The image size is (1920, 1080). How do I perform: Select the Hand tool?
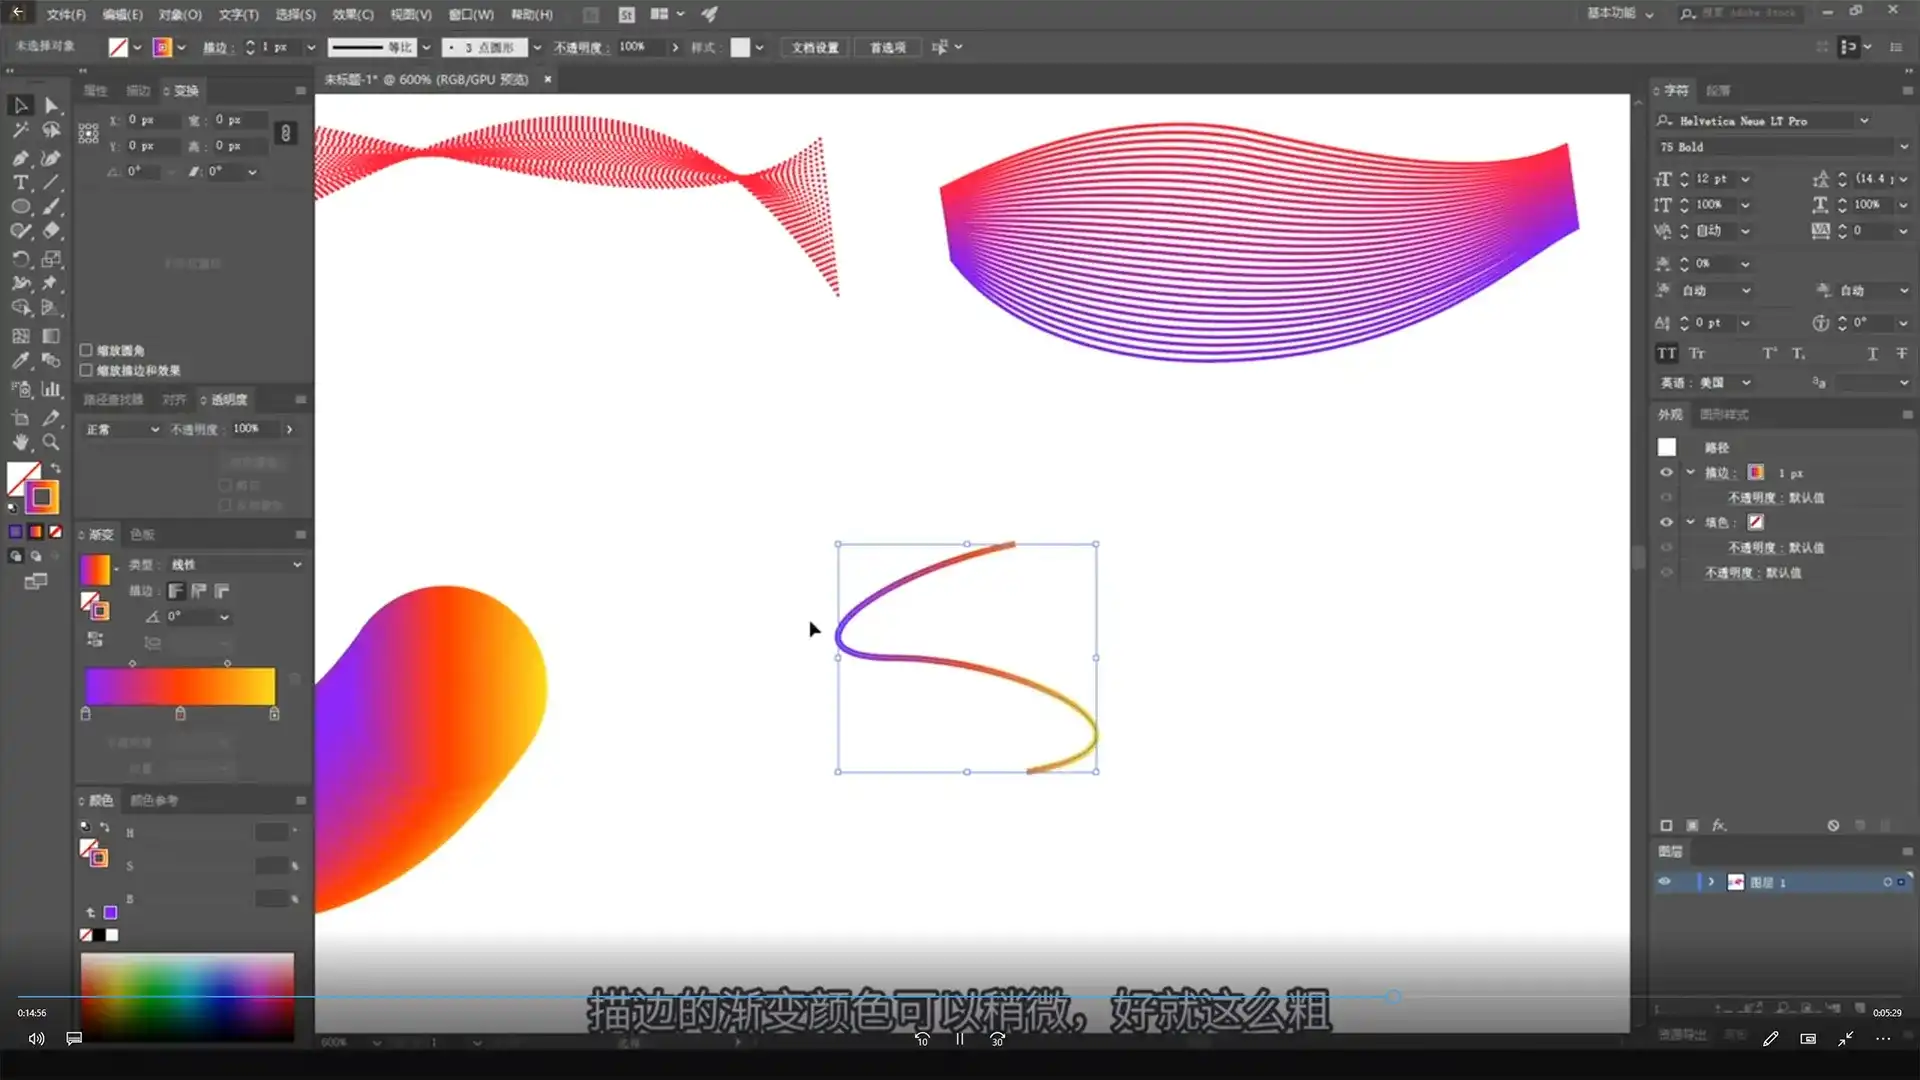point(20,442)
